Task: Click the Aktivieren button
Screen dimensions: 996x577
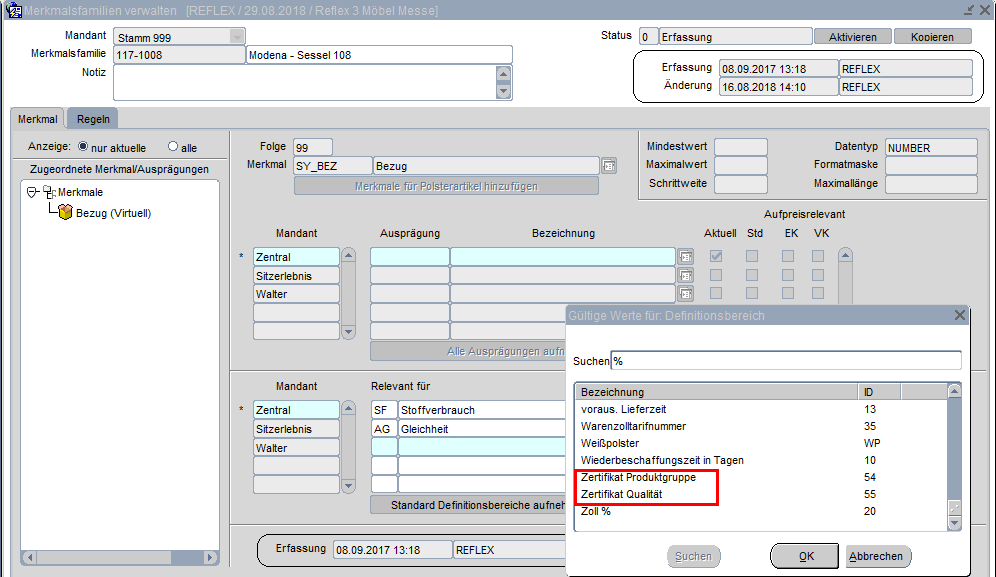Action: point(853,37)
